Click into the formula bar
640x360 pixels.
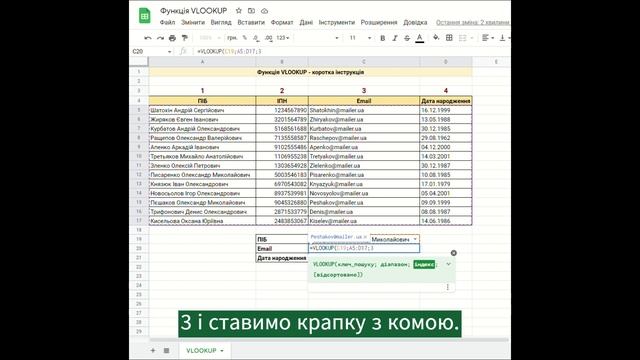[x=351, y=51]
